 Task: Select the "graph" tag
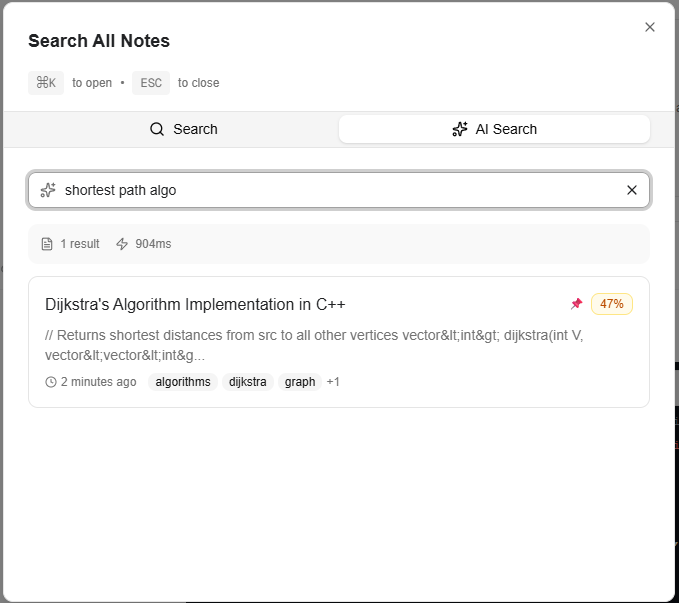click(x=300, y=382)
